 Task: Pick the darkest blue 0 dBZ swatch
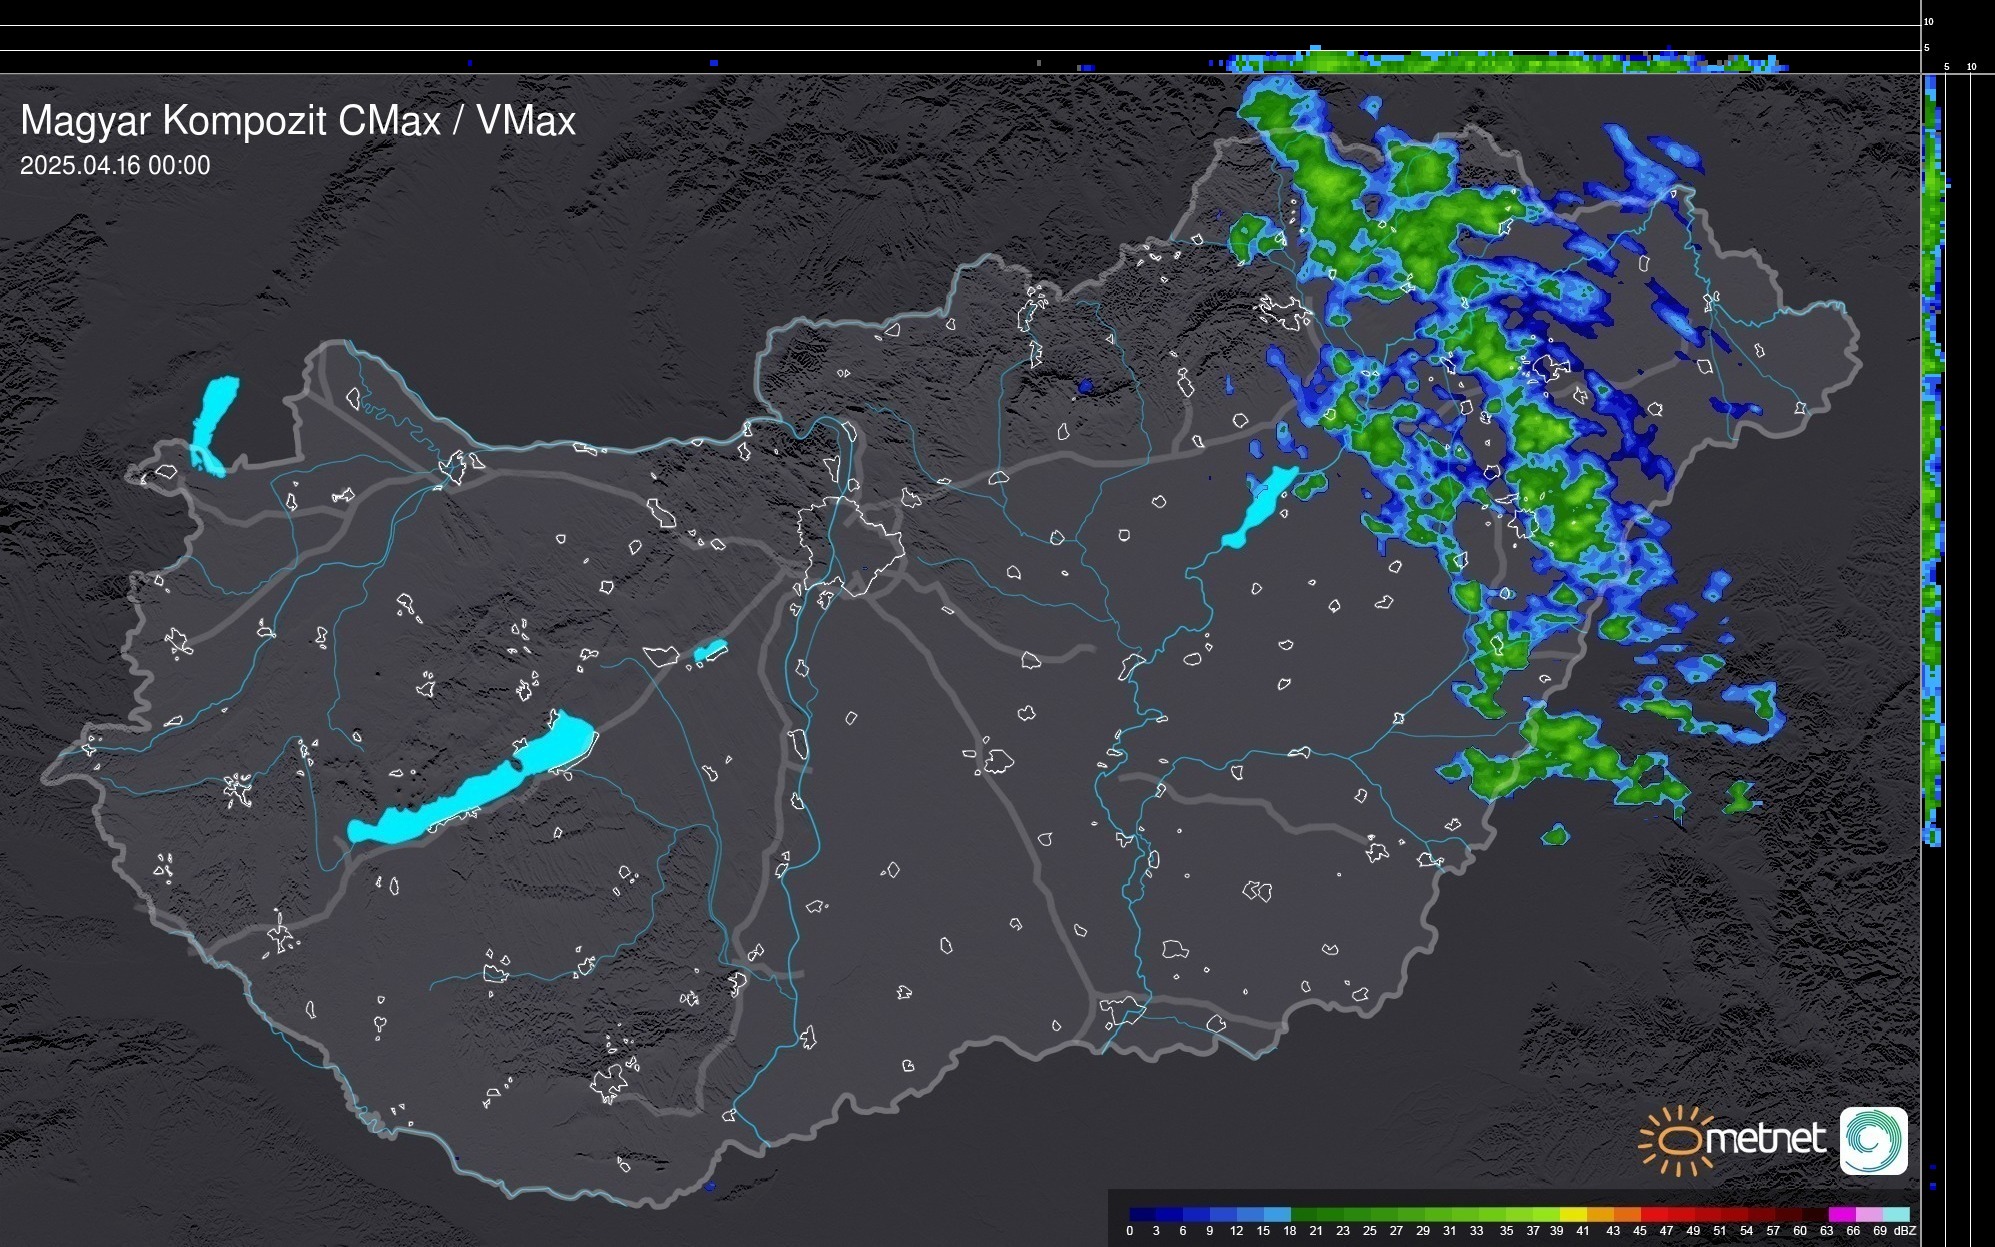click(x=1143, y=1215)
